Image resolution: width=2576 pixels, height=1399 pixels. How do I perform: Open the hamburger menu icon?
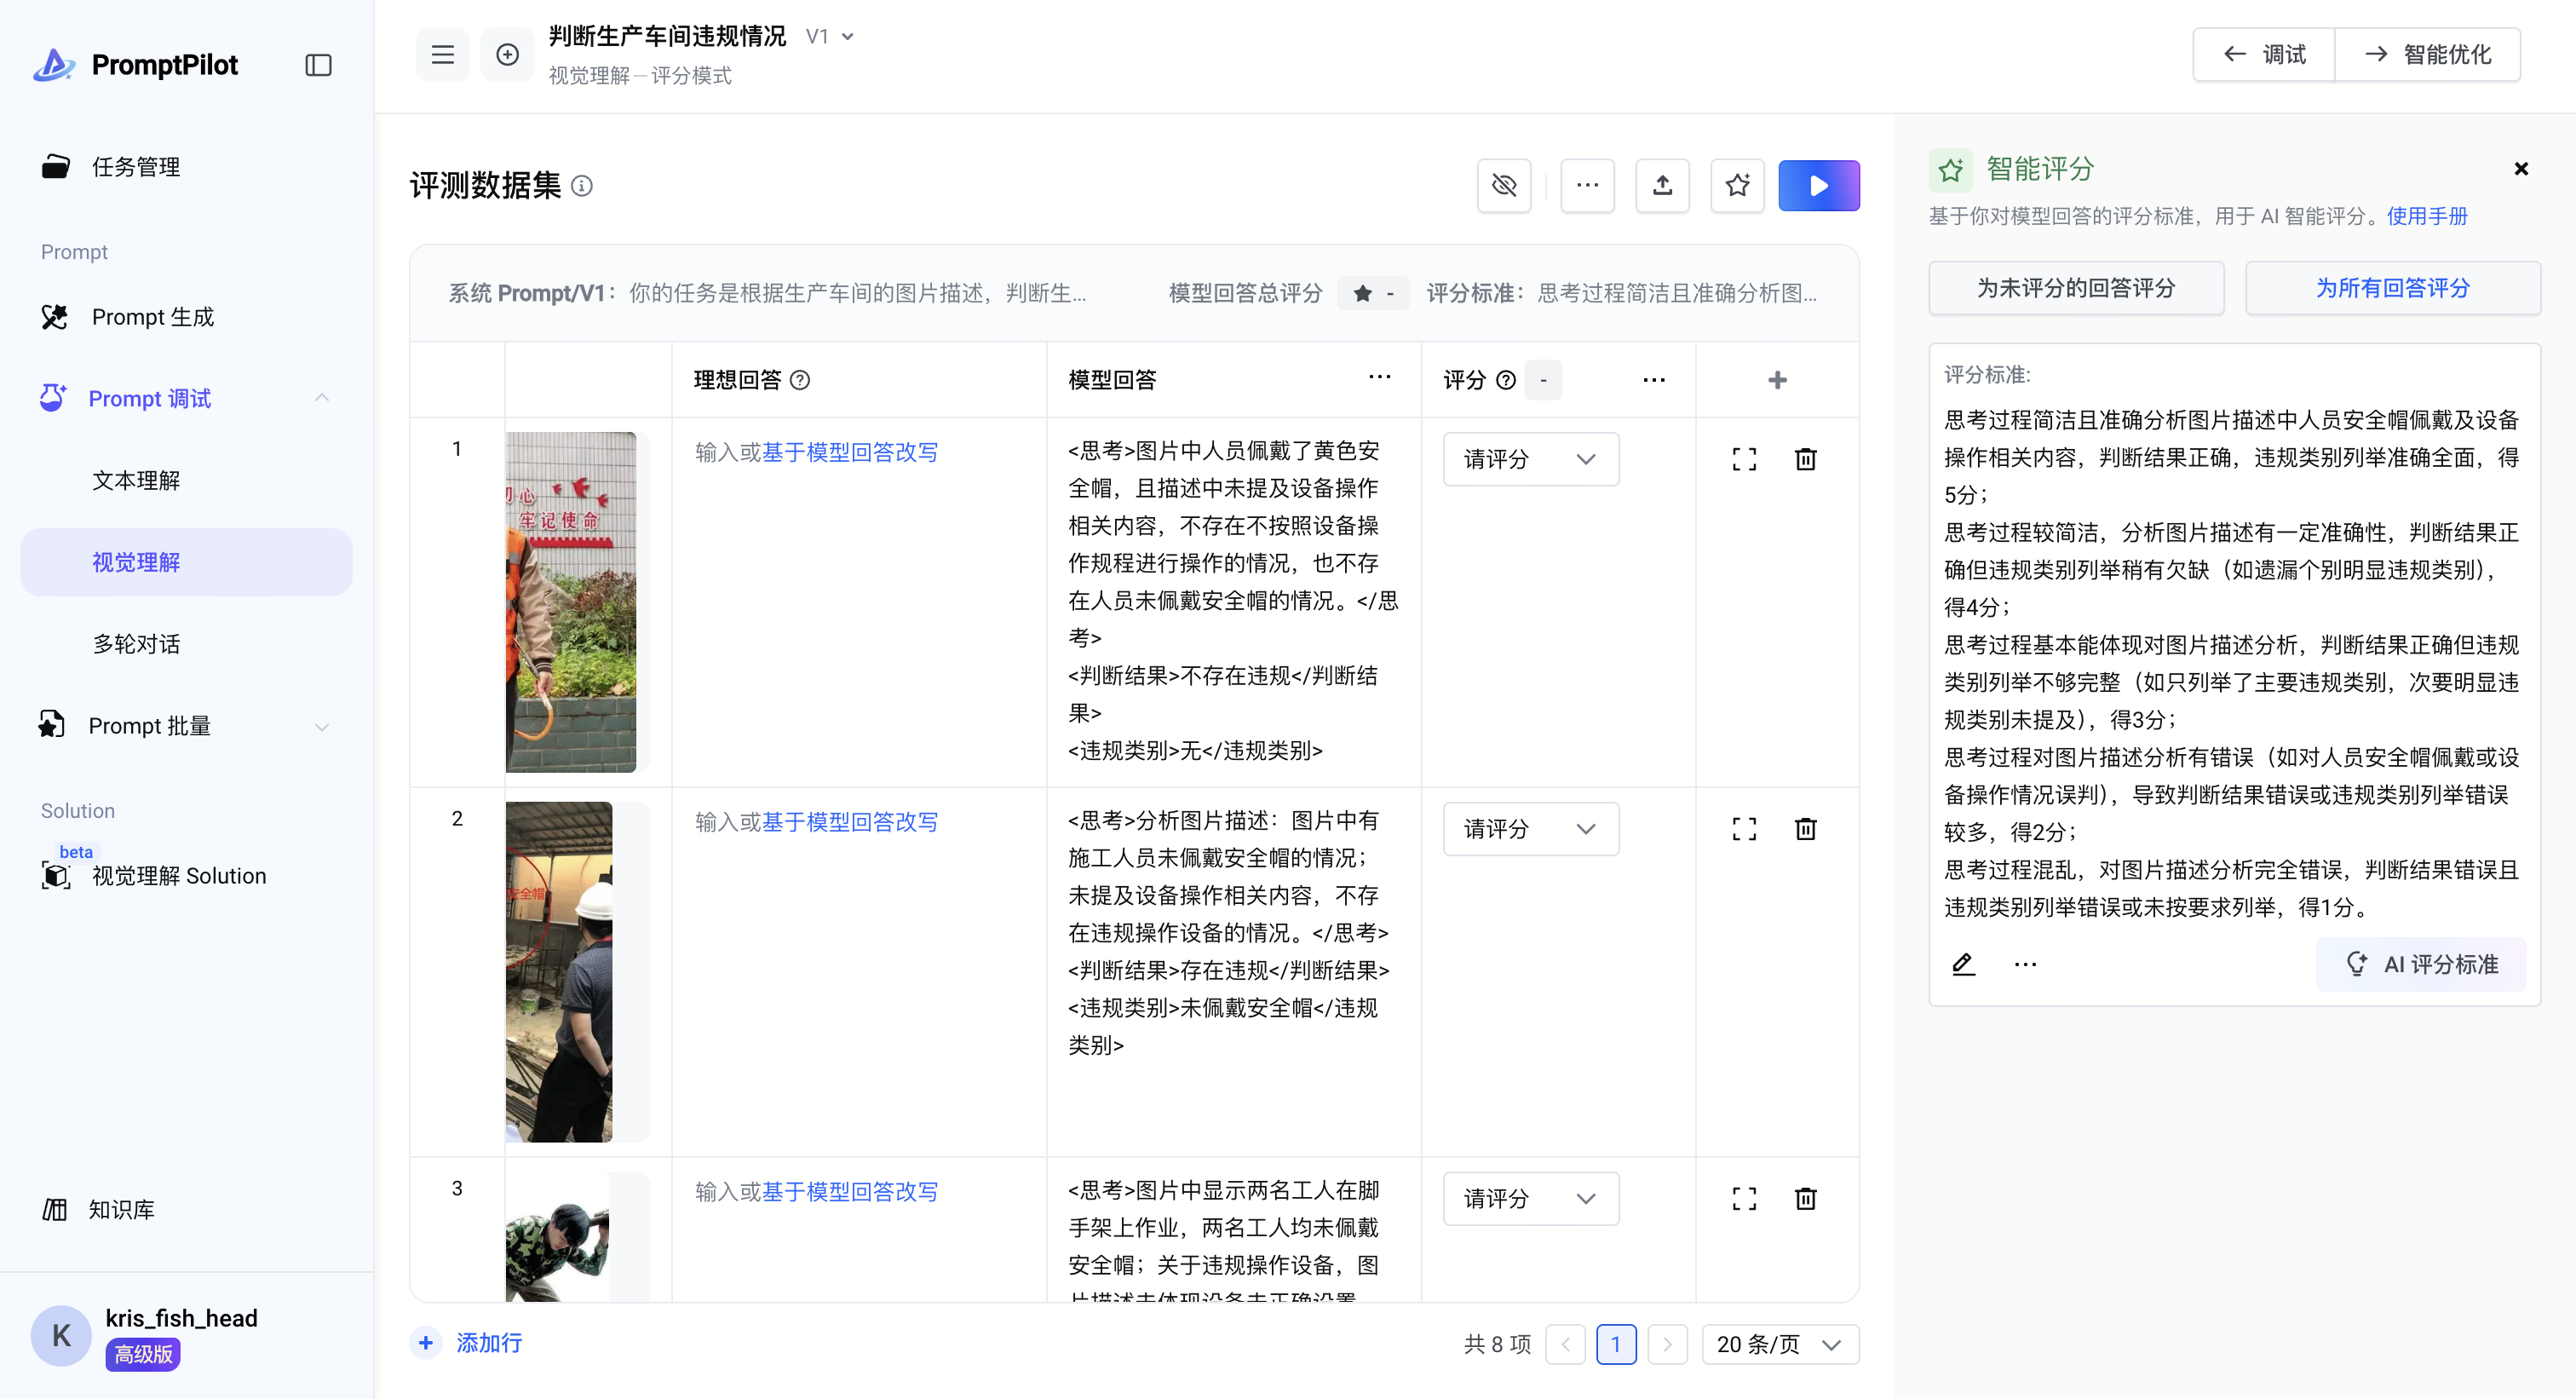[442, 55]
